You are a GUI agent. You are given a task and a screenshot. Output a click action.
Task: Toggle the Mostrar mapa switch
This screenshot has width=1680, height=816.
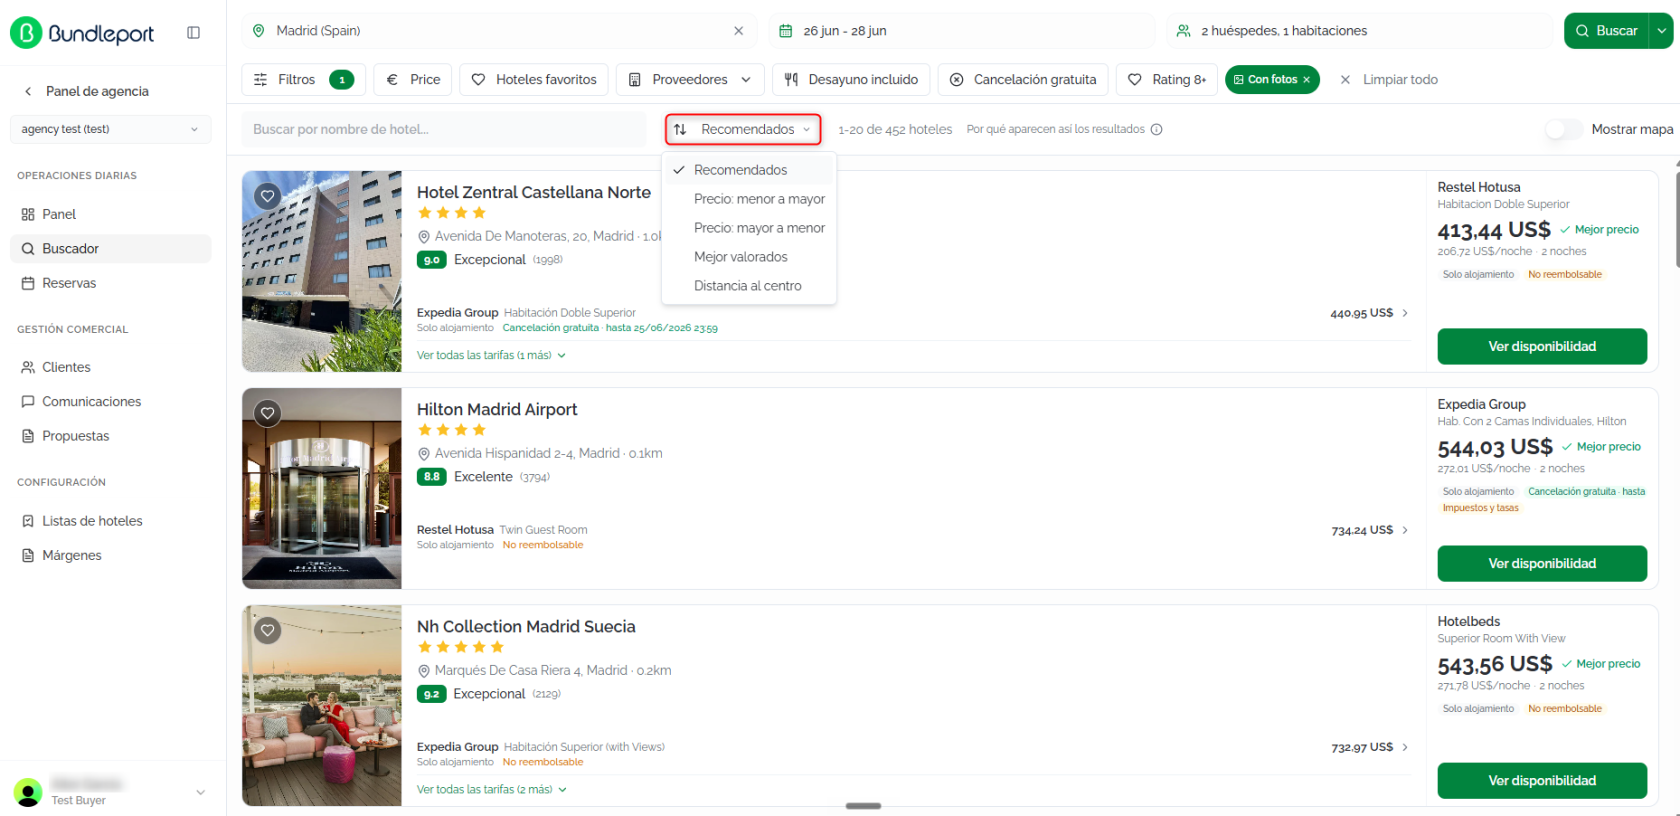(1563, 129)
